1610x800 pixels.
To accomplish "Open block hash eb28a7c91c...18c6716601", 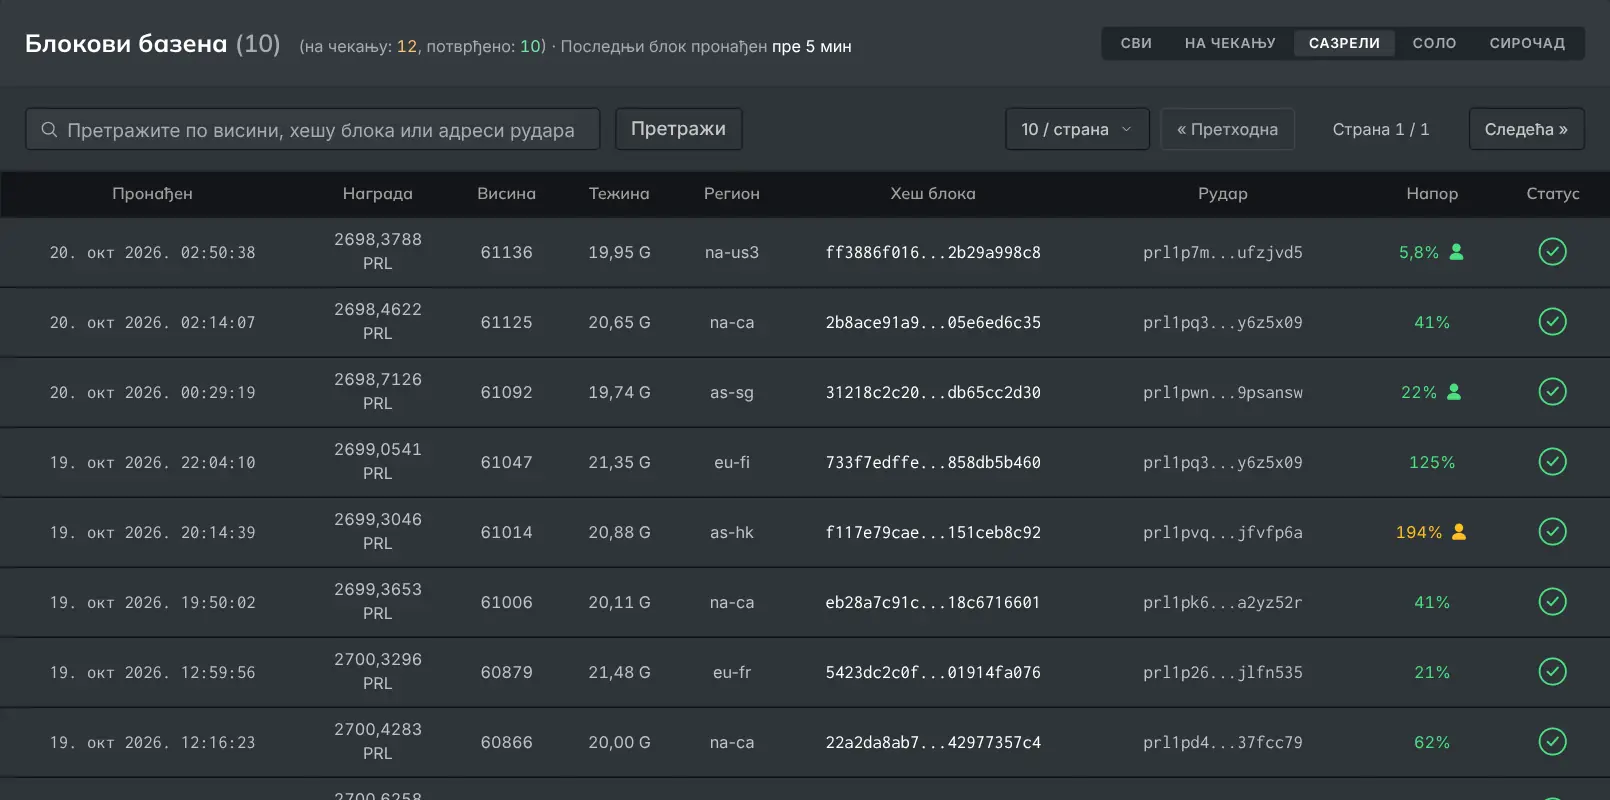I will pos(933,603).
